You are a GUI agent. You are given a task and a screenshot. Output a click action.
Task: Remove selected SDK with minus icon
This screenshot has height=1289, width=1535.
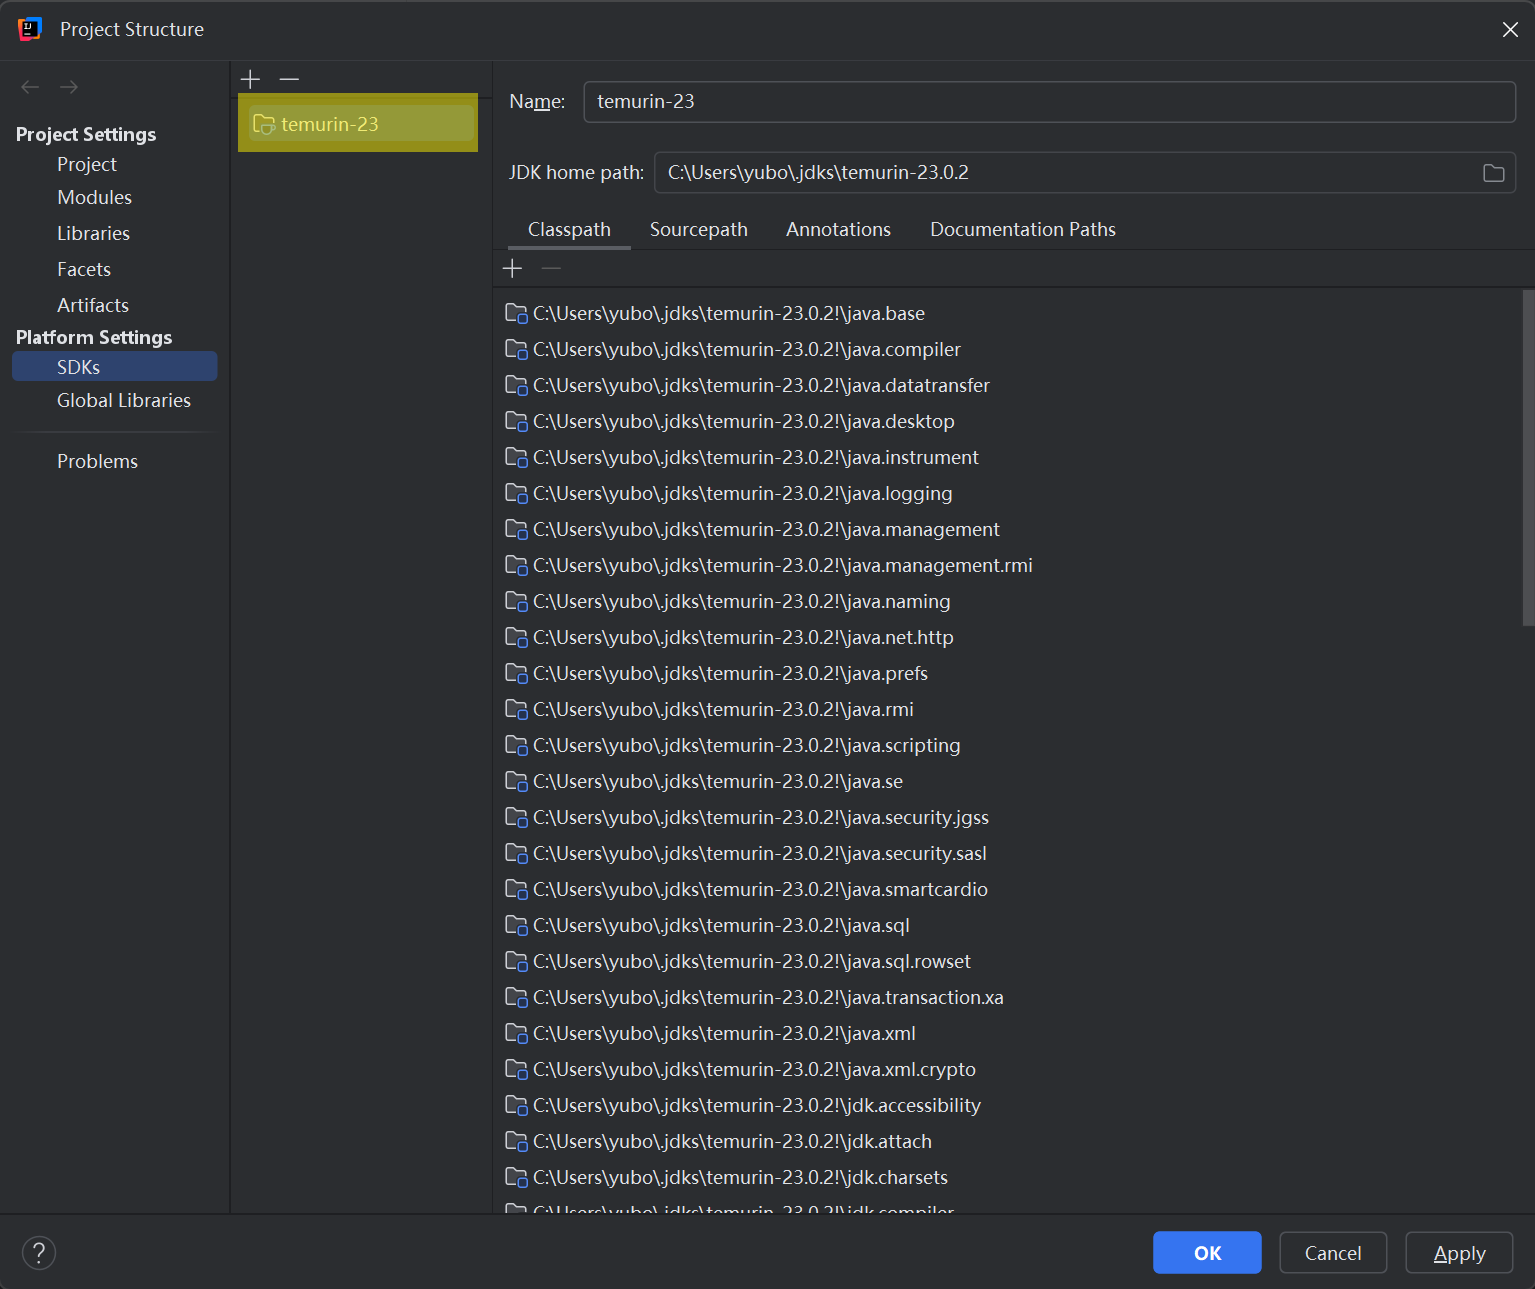(289, 79)
